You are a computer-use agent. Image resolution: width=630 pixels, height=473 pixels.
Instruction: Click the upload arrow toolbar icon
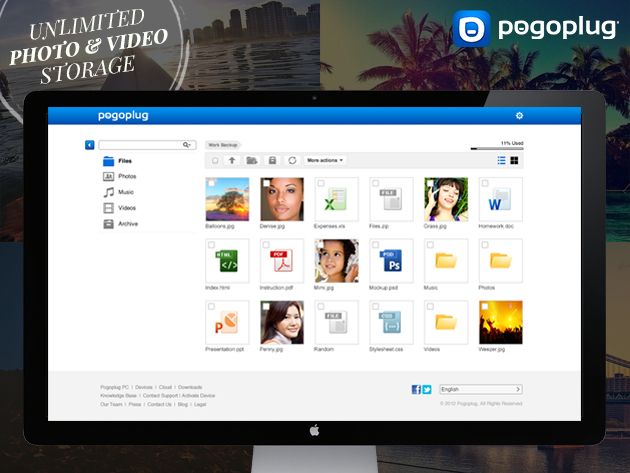point(232,160)
